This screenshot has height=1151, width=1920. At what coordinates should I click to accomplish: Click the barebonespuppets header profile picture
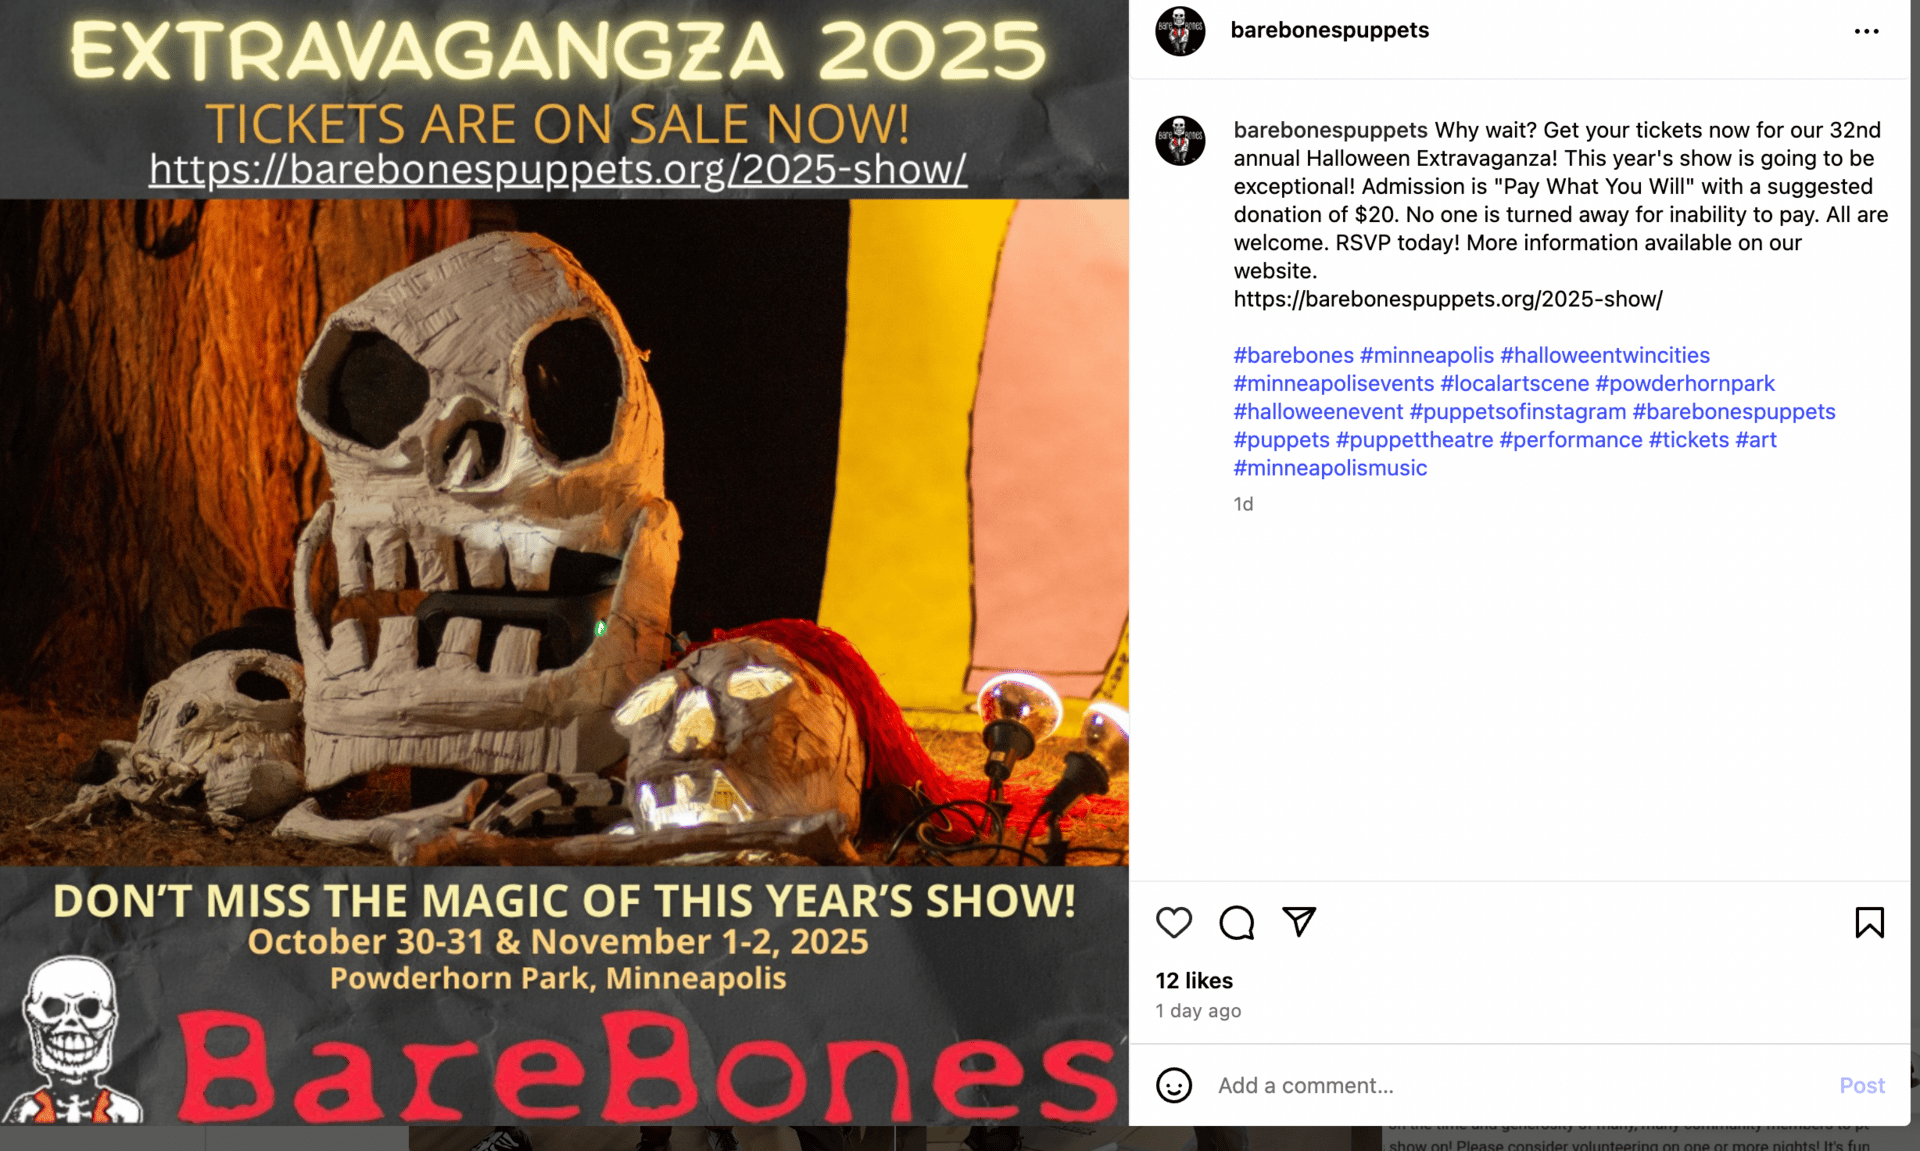coord(1180,31)
